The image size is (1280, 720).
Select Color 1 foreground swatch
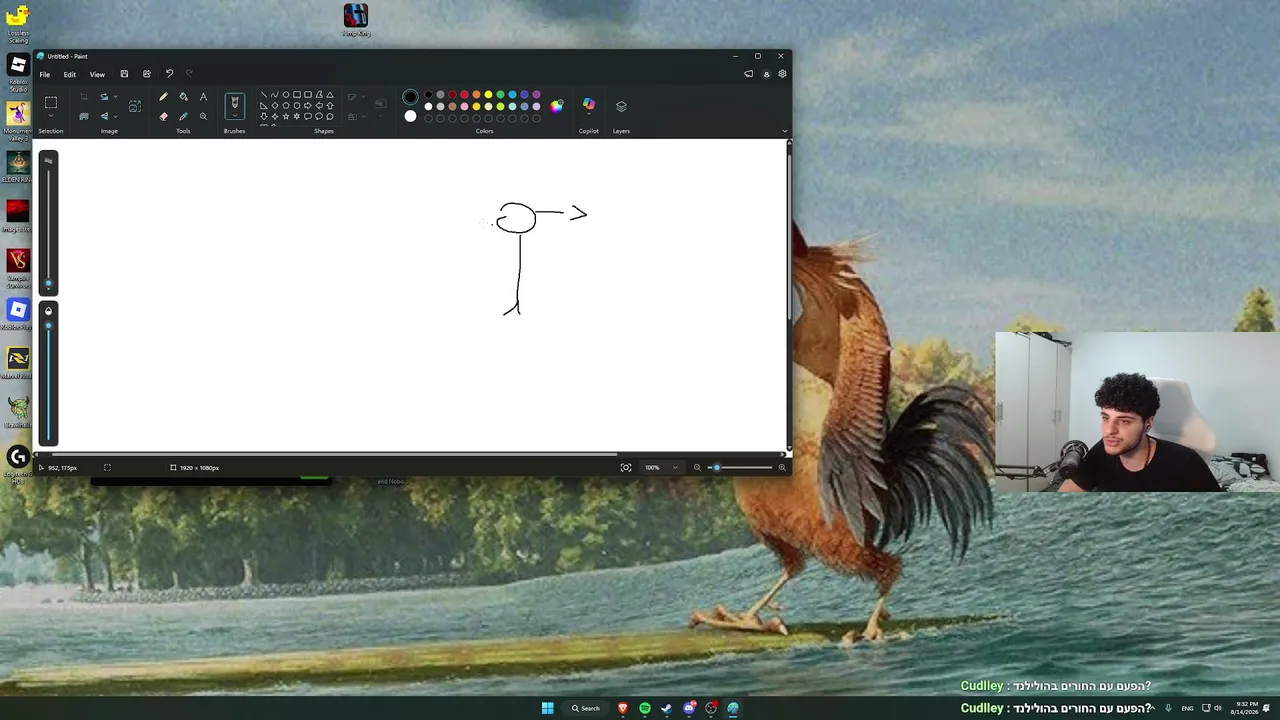(x=410, y=97)
